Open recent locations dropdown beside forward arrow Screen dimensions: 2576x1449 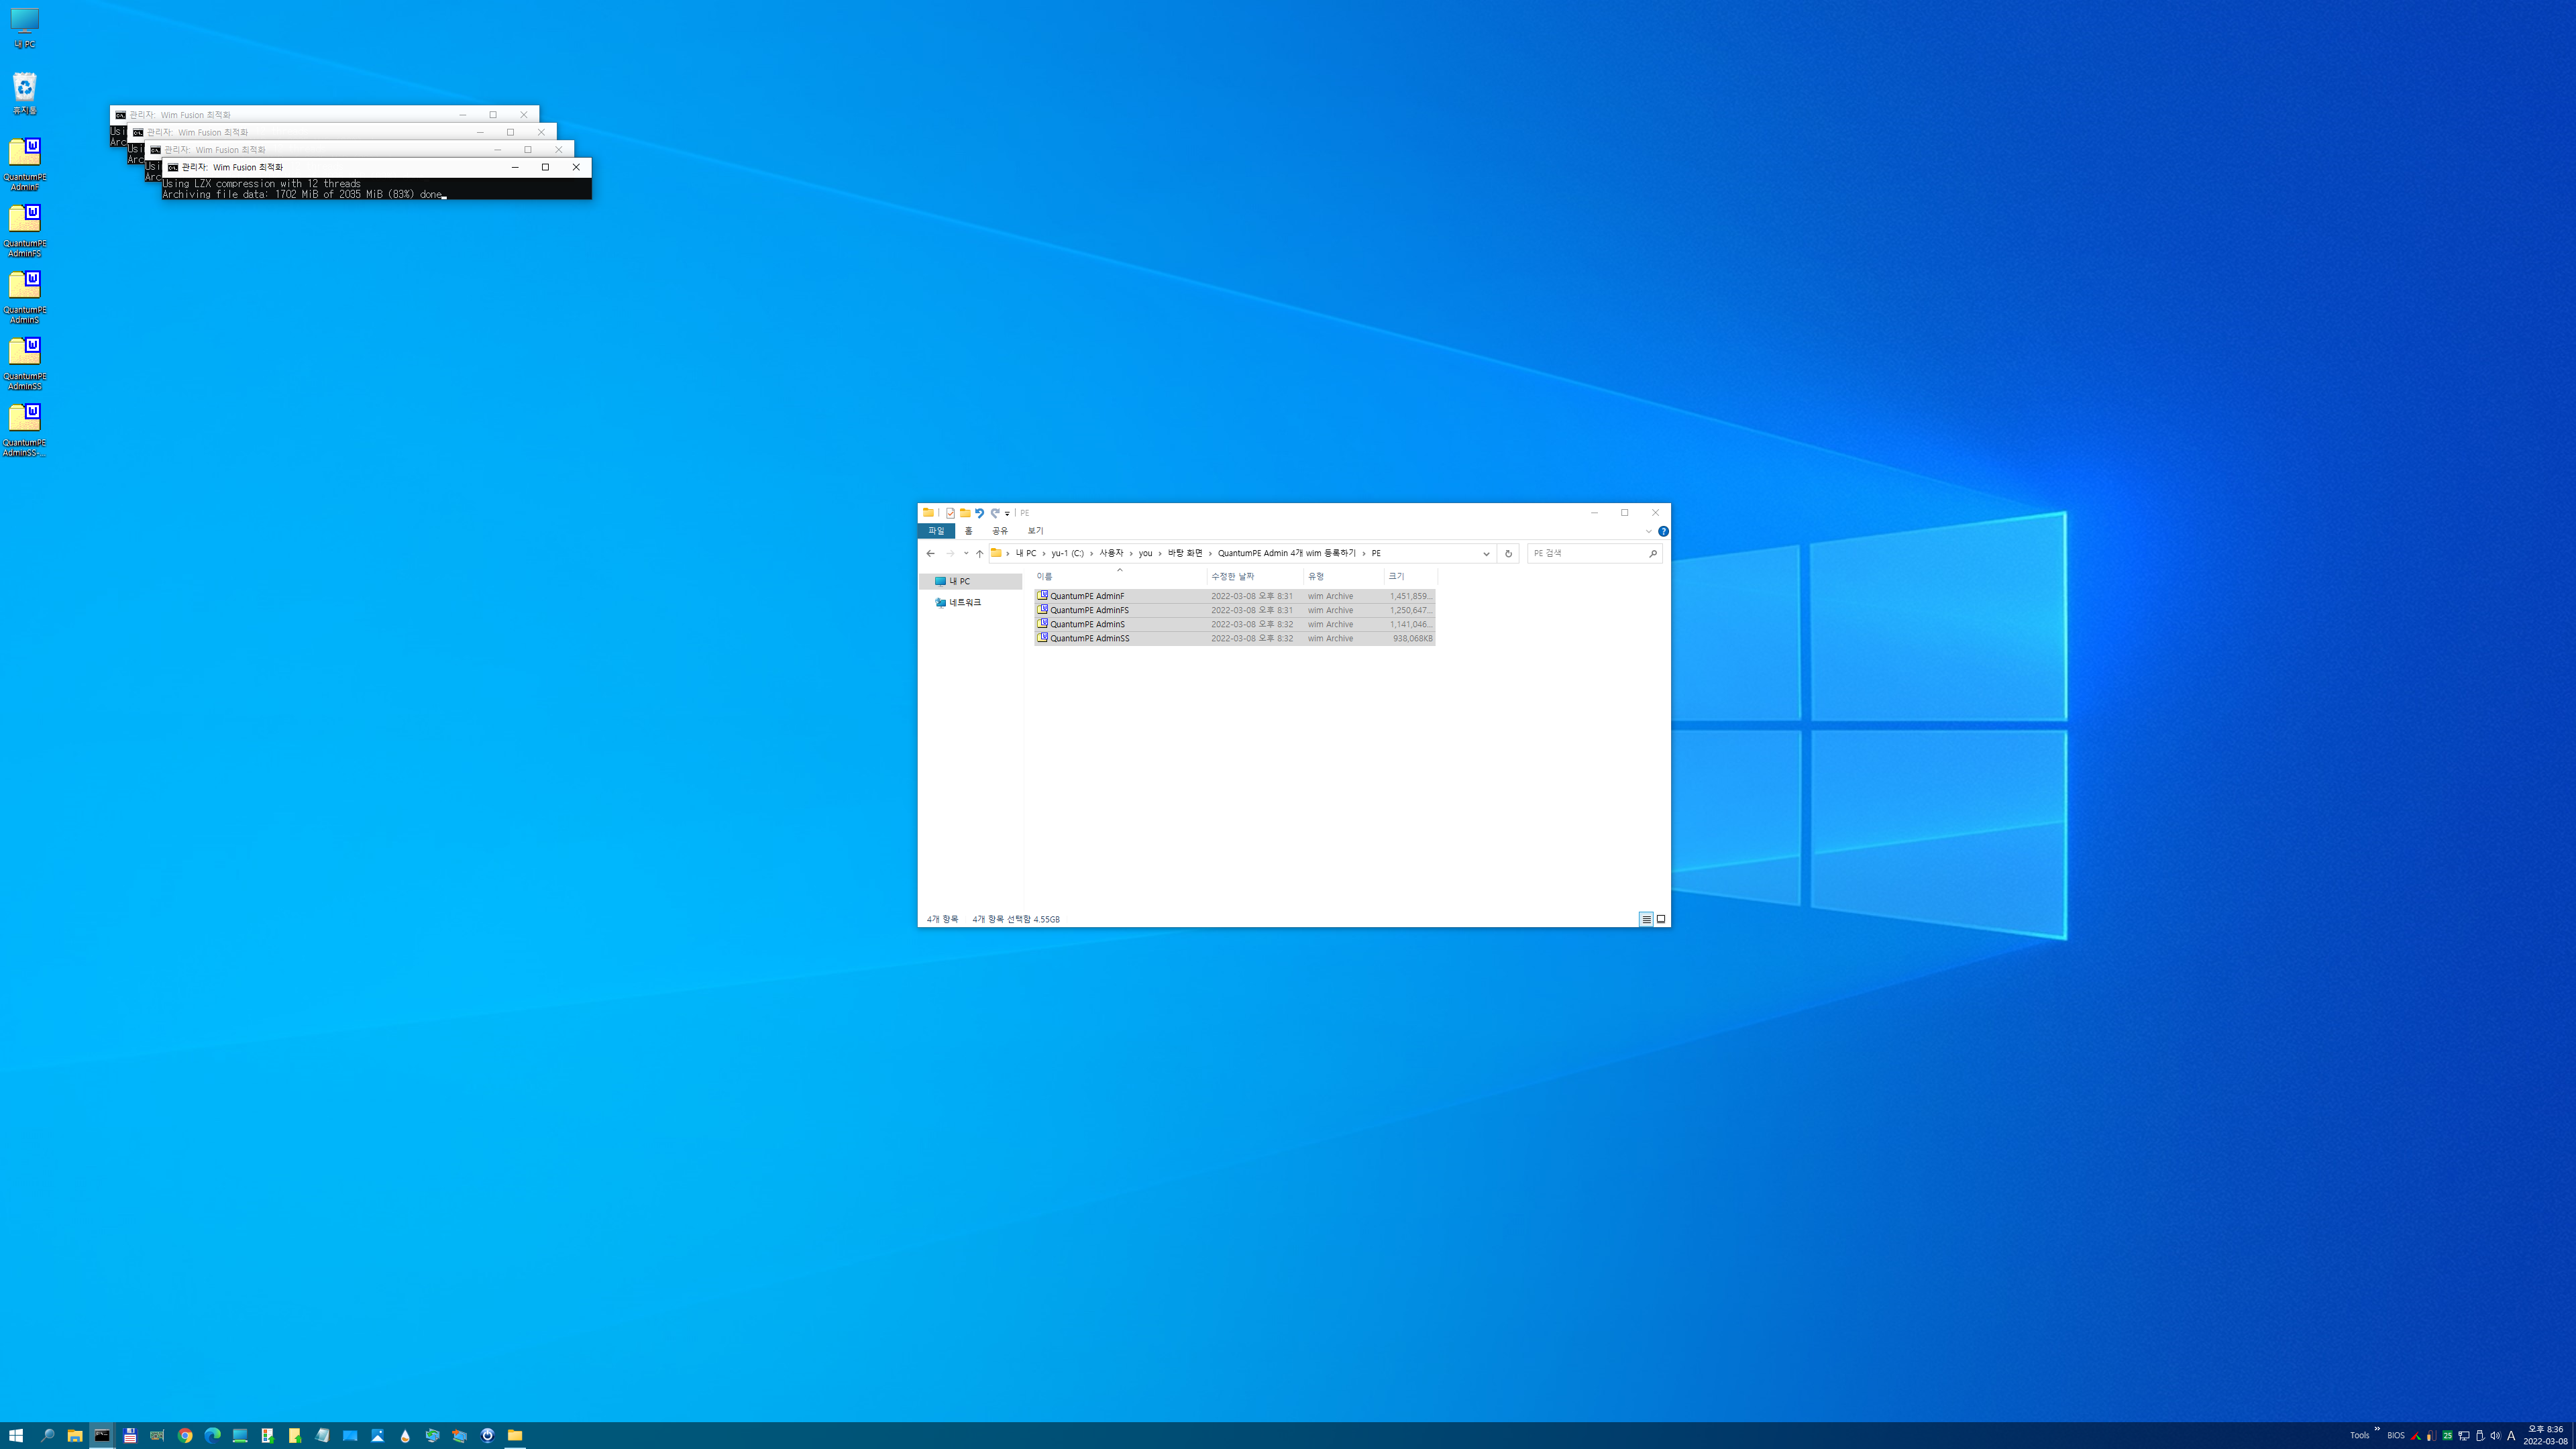pyautogui.click(x=965, y=553)
